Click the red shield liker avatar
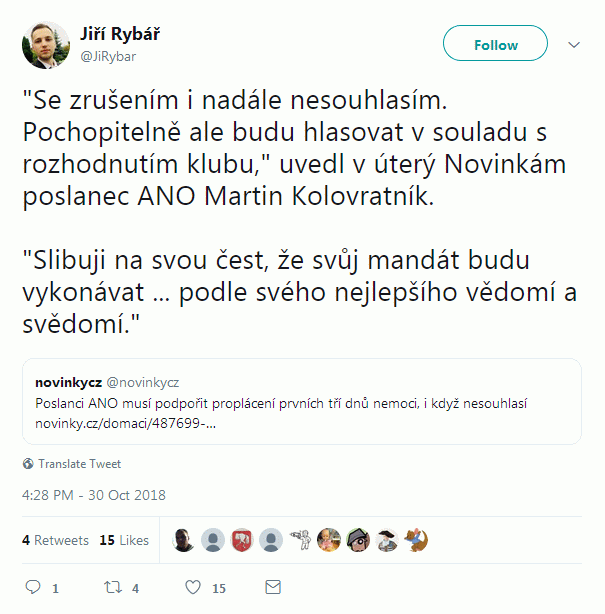Viewport: 605px width, 614px height. click(x=241, y=540)
